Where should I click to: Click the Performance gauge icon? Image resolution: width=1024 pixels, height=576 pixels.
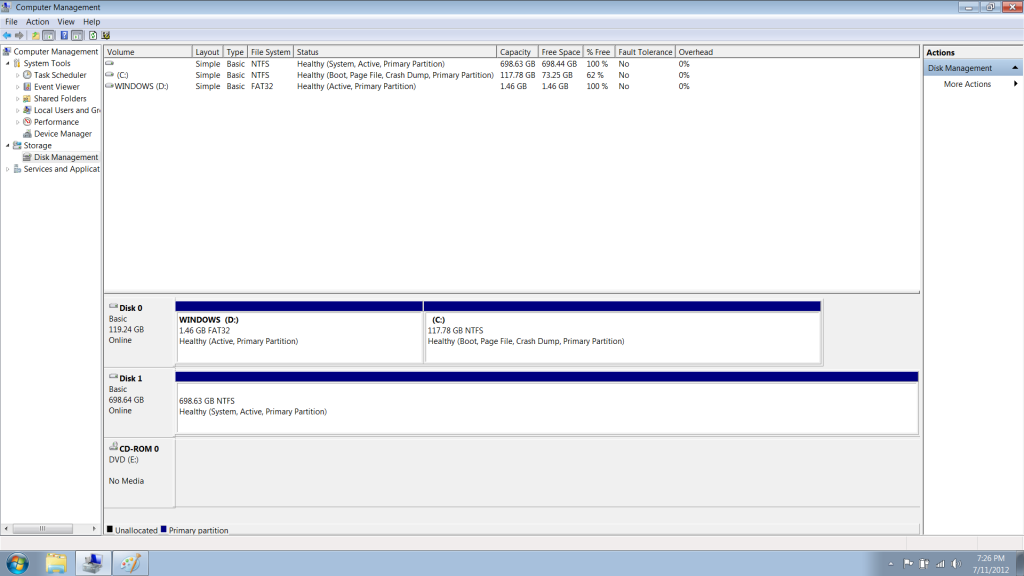(x=27, y=122)
